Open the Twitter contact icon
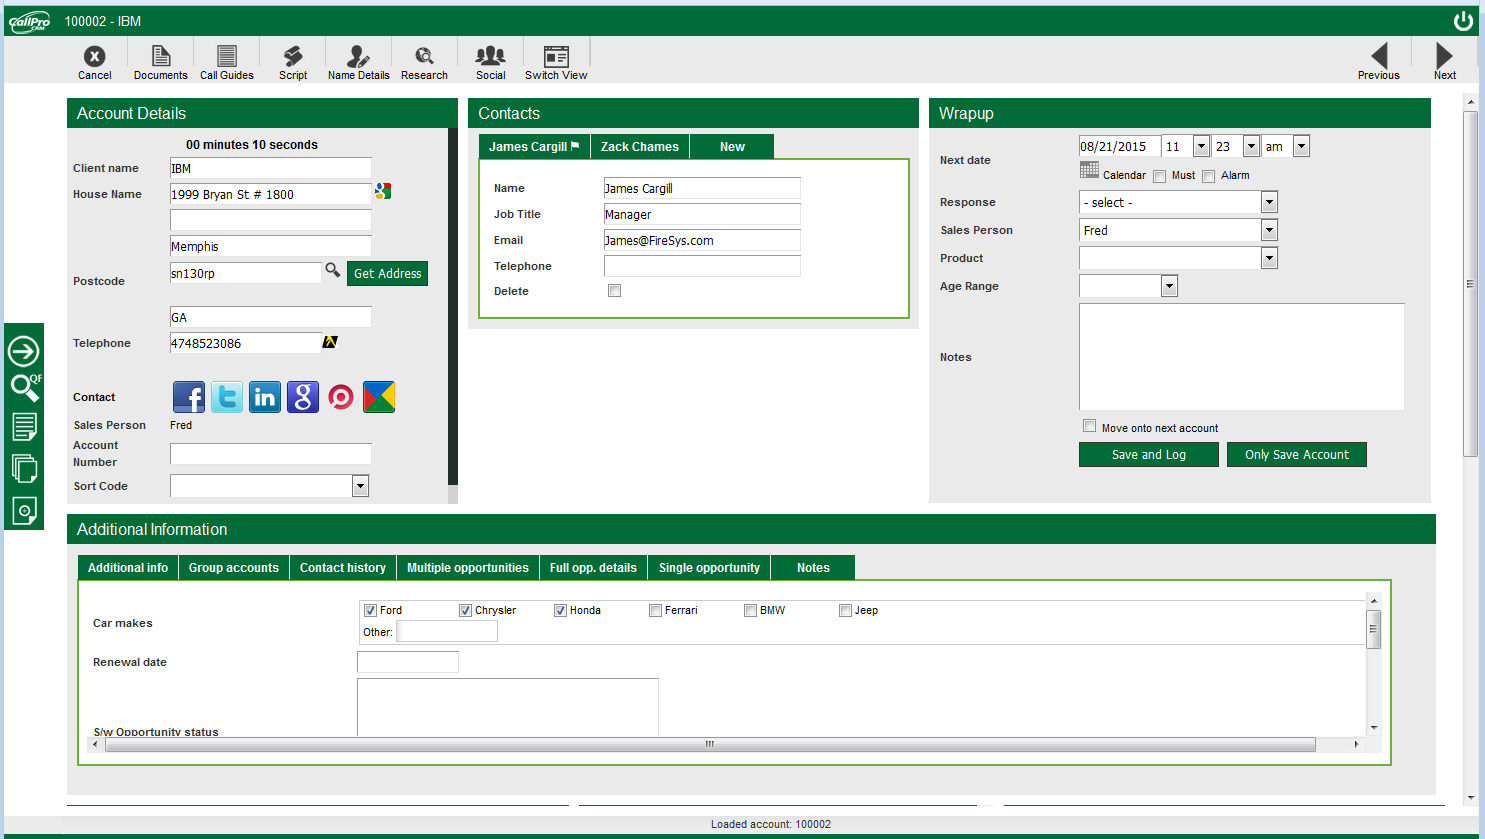 pos(227,397)
